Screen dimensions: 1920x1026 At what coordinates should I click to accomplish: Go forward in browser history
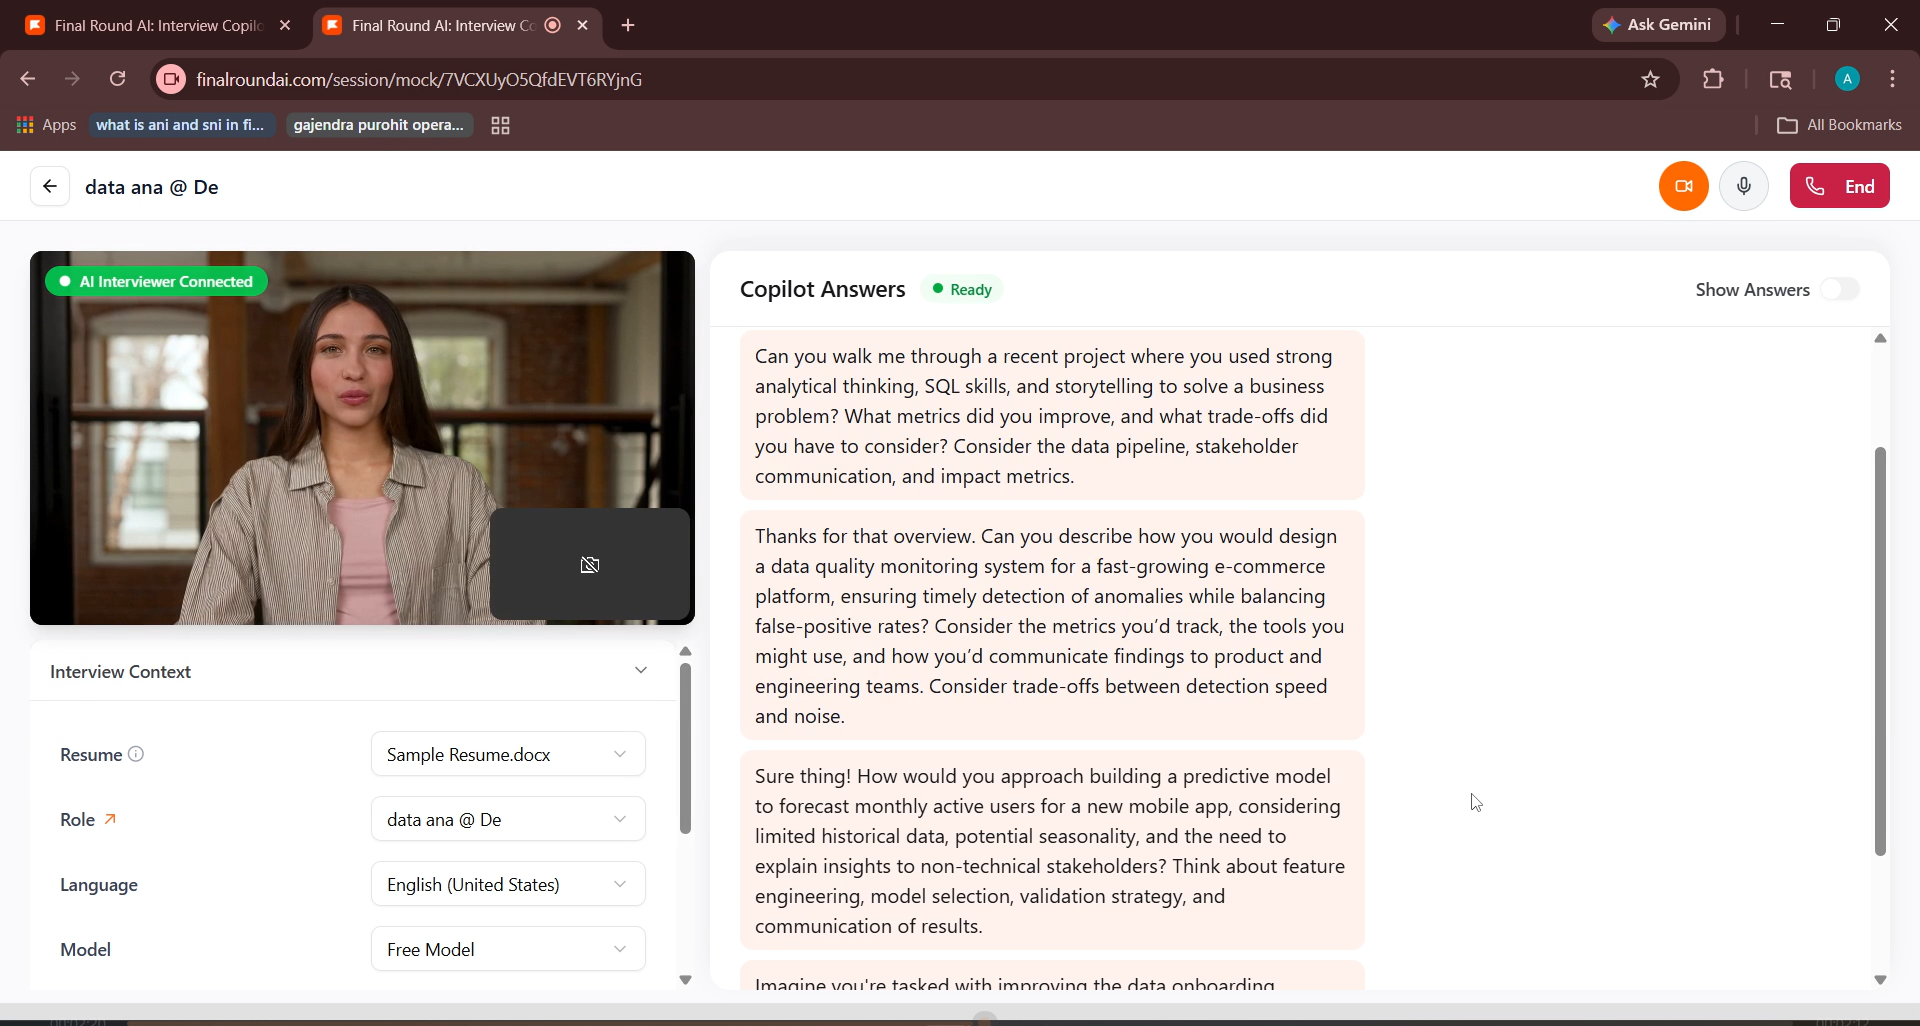(x=72, y=79)
